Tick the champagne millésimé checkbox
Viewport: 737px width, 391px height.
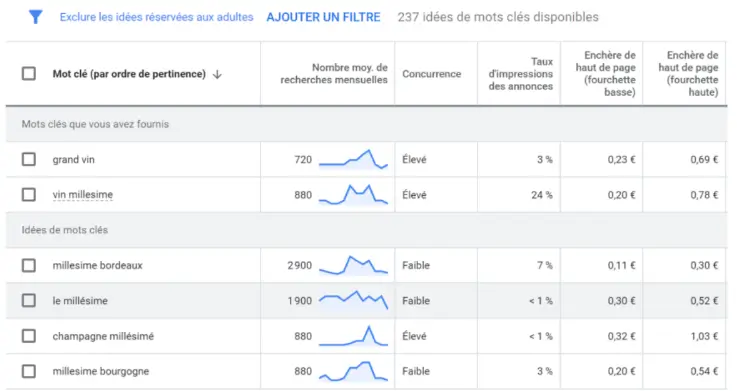pos(29,336)
